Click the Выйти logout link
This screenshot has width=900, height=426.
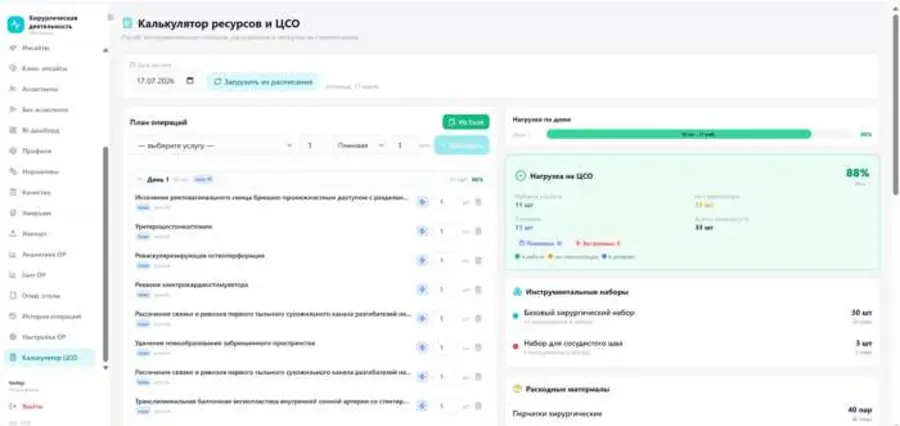[x=26, y=406]
